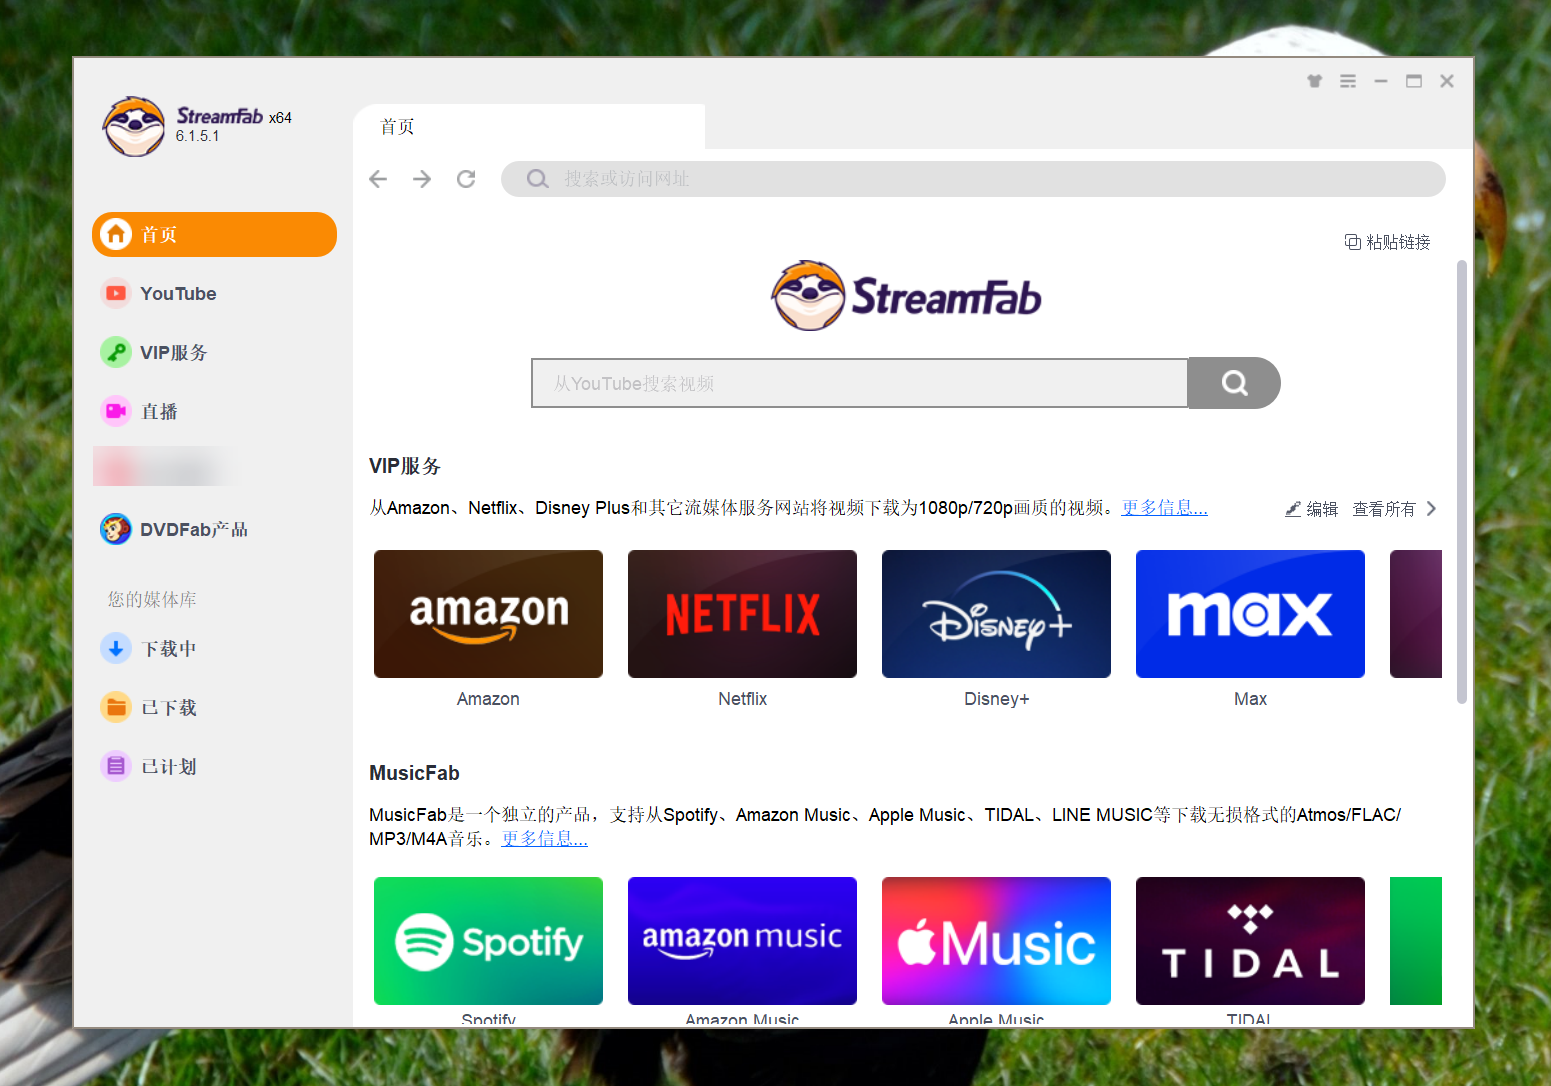
Task: Click the pencil icon beside 编辑
Action: (x=1293, y=509)
